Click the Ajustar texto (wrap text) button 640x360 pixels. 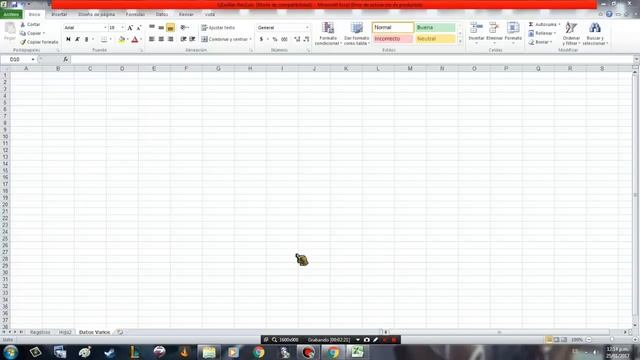[x=218, y=28]
